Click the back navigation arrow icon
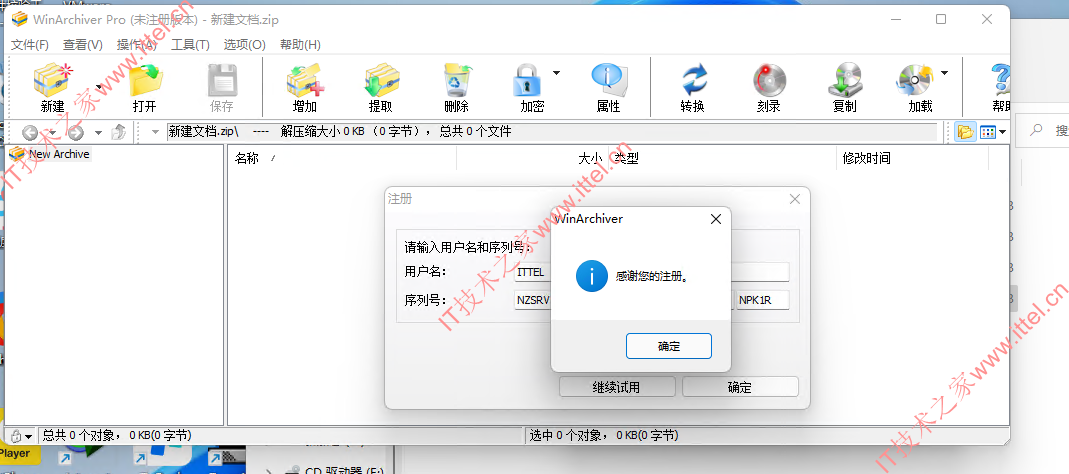Screen dimensions: 1069x474 [x=30, y=132]
